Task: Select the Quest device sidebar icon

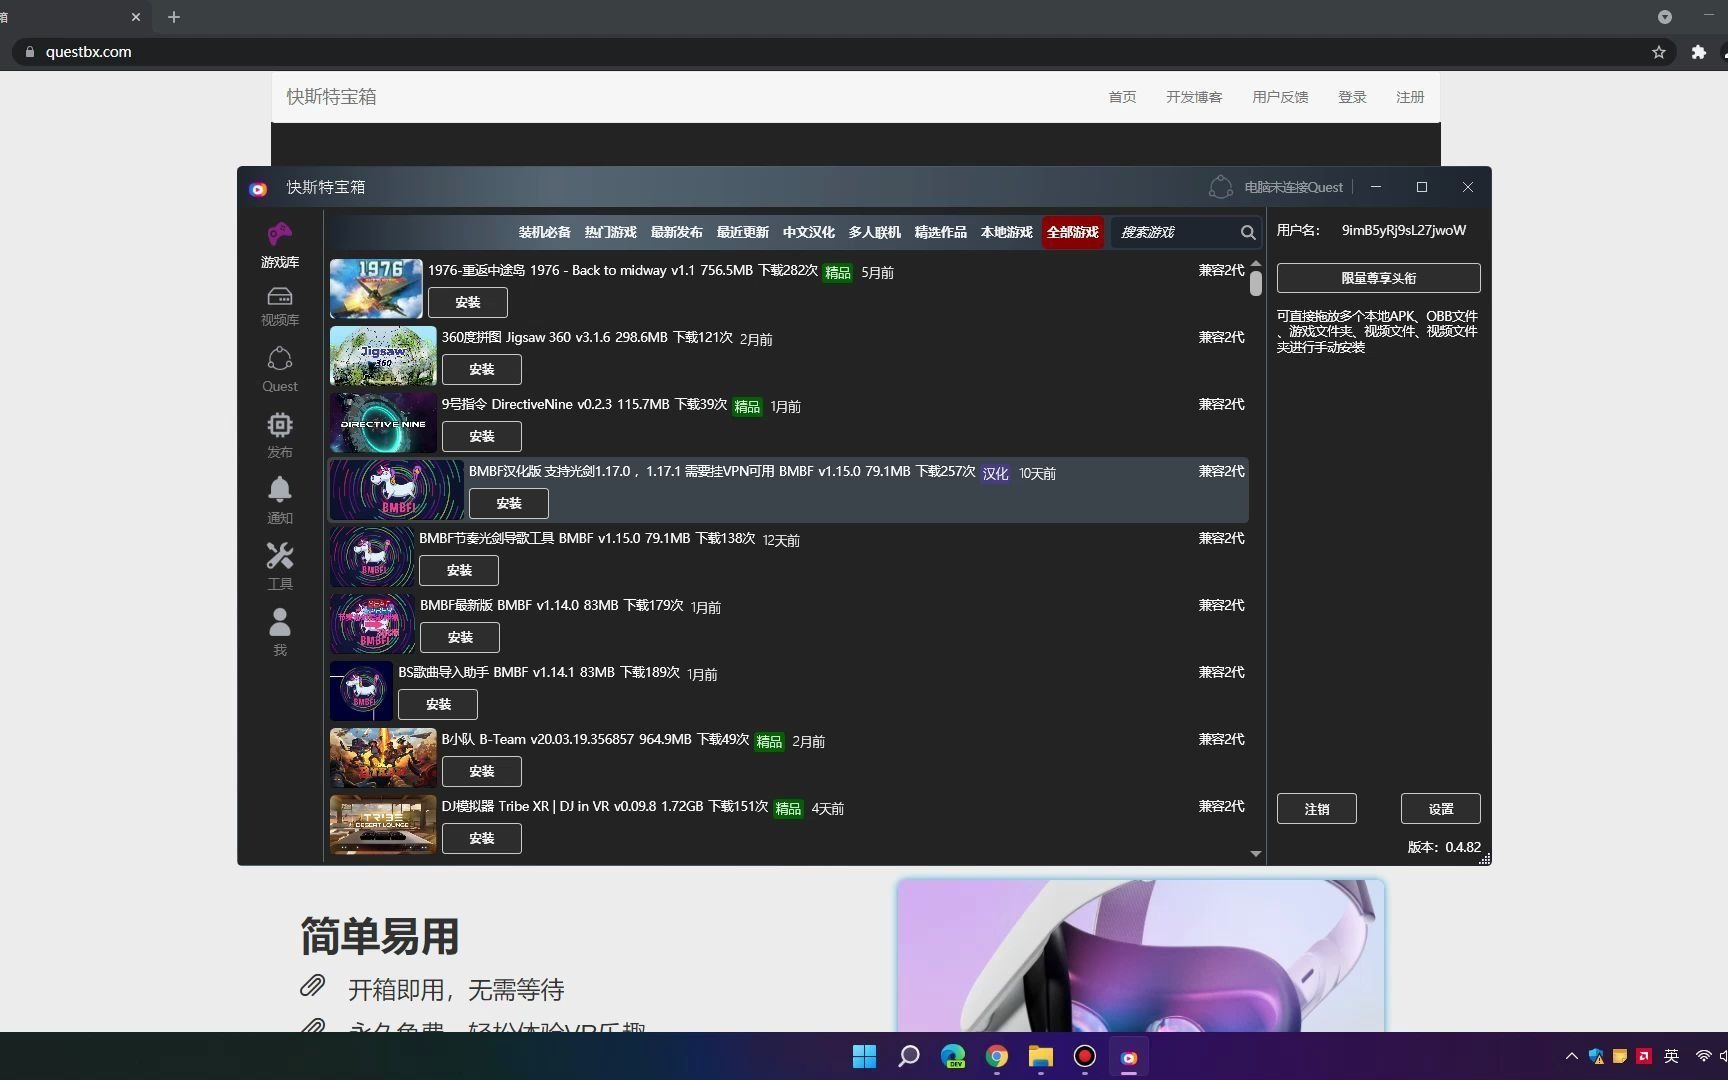Action: click(x=280, y=358)
